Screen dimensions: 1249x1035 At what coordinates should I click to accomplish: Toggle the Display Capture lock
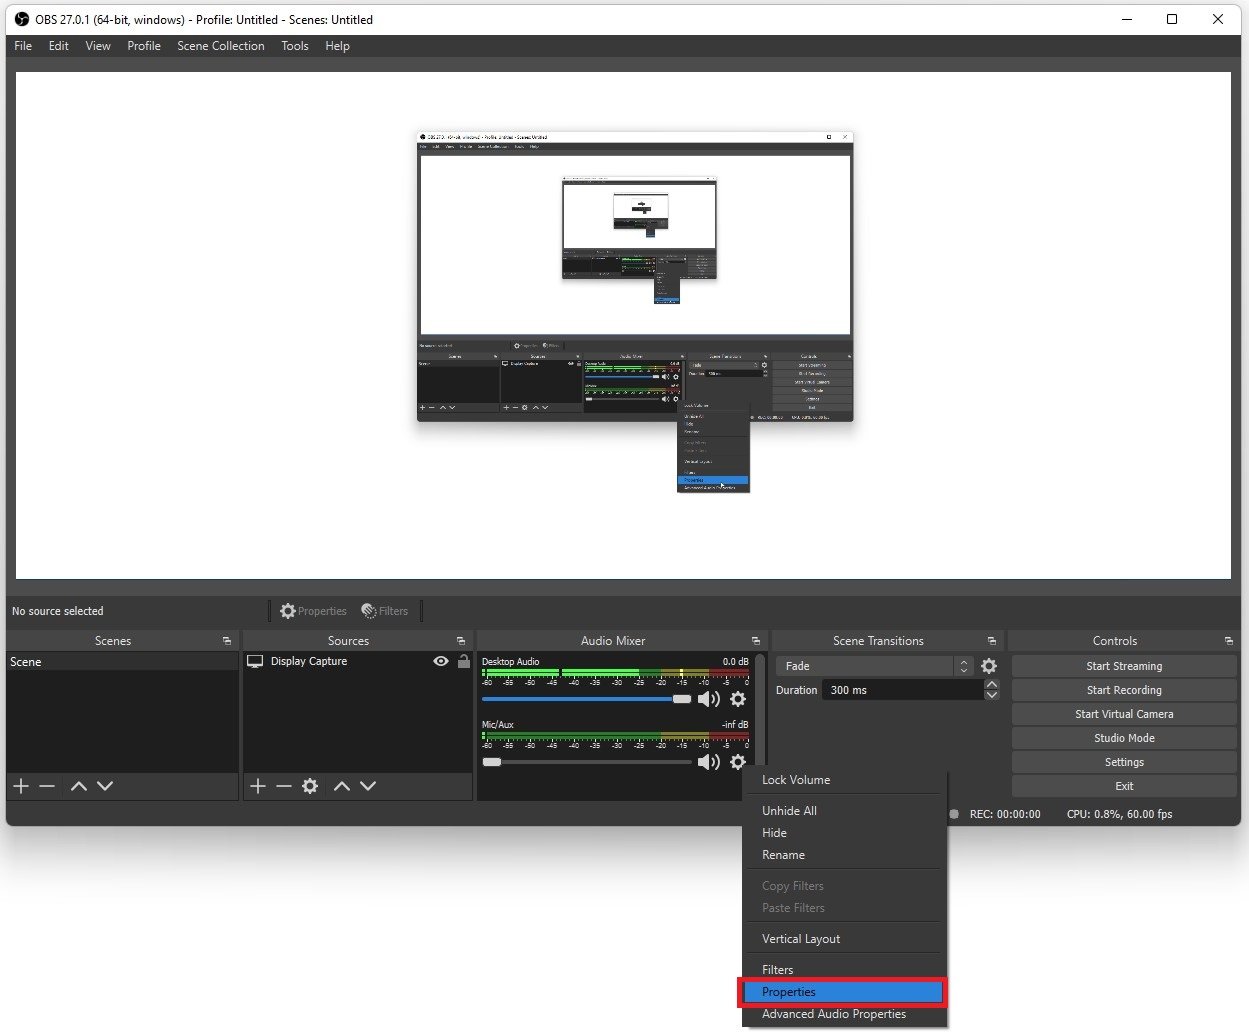[x=464, y=662]
